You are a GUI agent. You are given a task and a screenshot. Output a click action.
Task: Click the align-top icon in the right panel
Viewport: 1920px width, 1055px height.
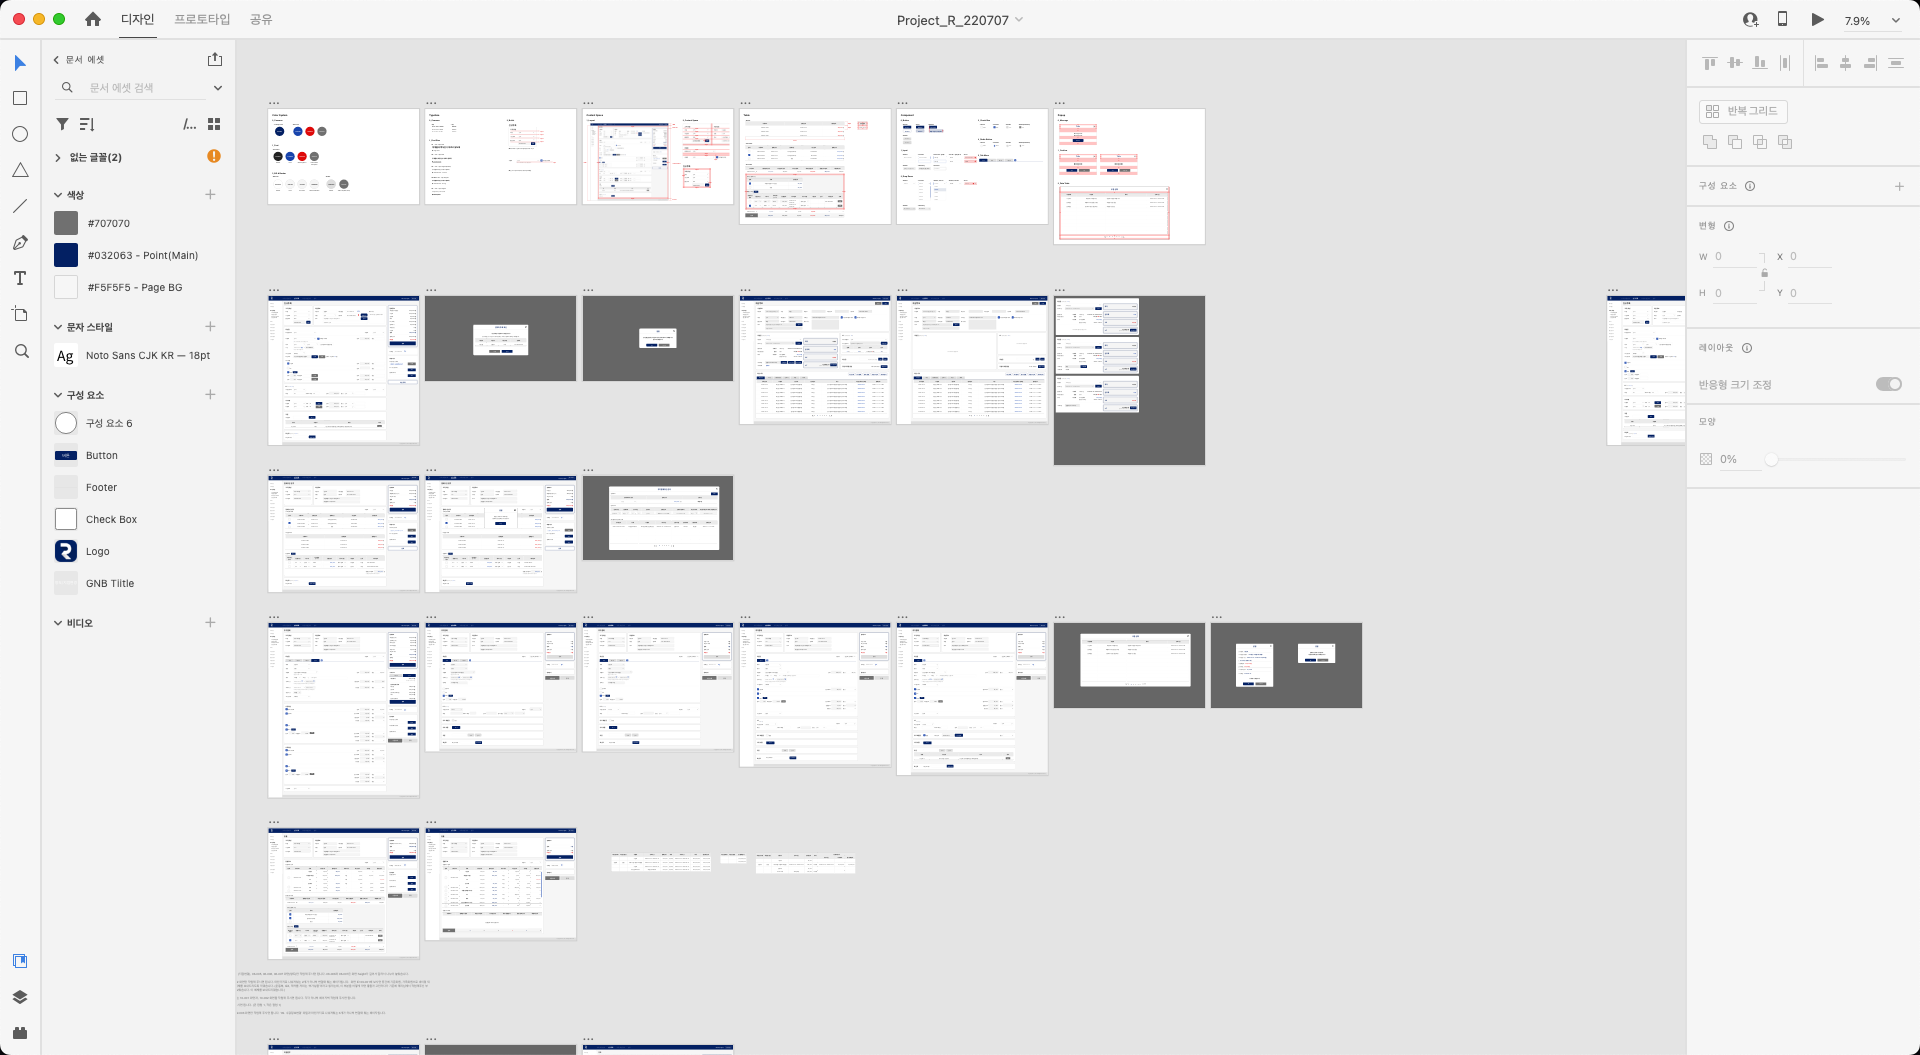(x=1709, y=62)
